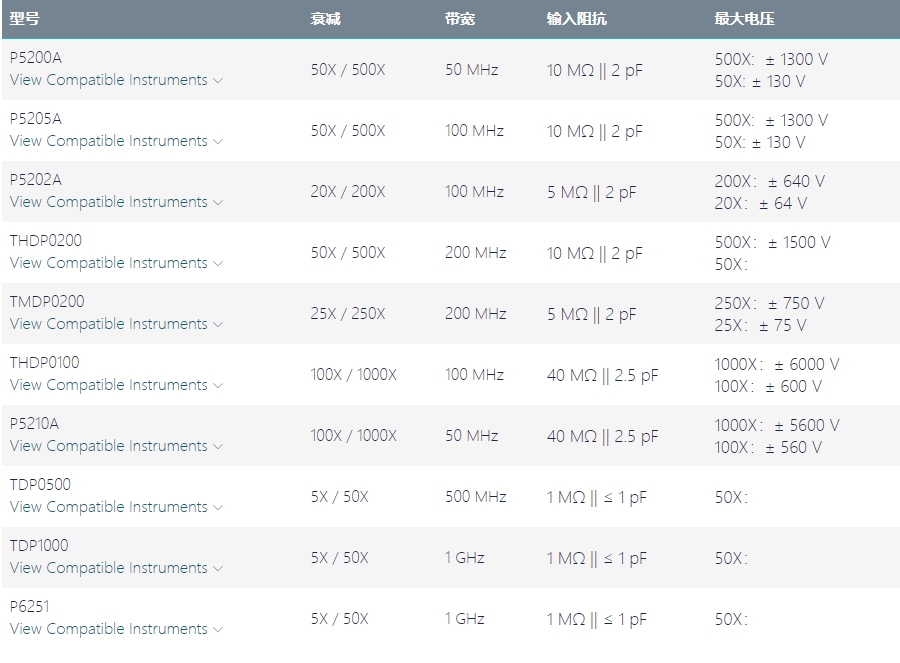Open View Compatible Instruments under P6251
The height and width of the screenshot is (663, 900).
[x=108, y=629]
